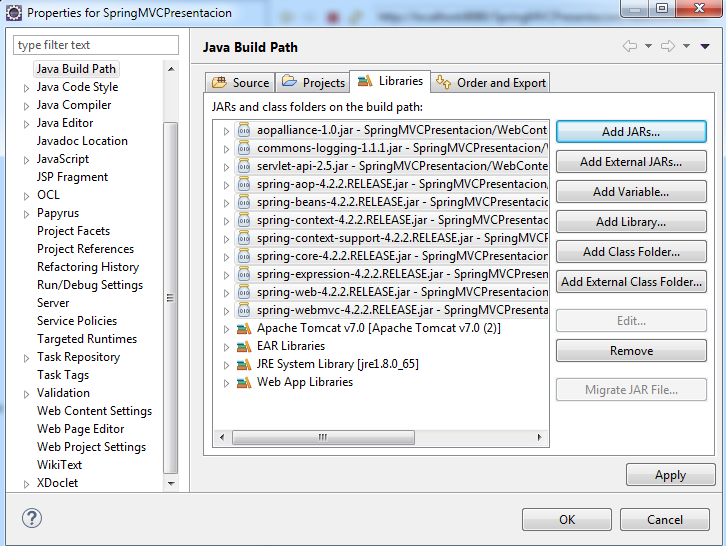The width and height of the screenshot is (726, 546).
Task: Click the aopalliance-1.0.jar file icon
Action: 243,130
